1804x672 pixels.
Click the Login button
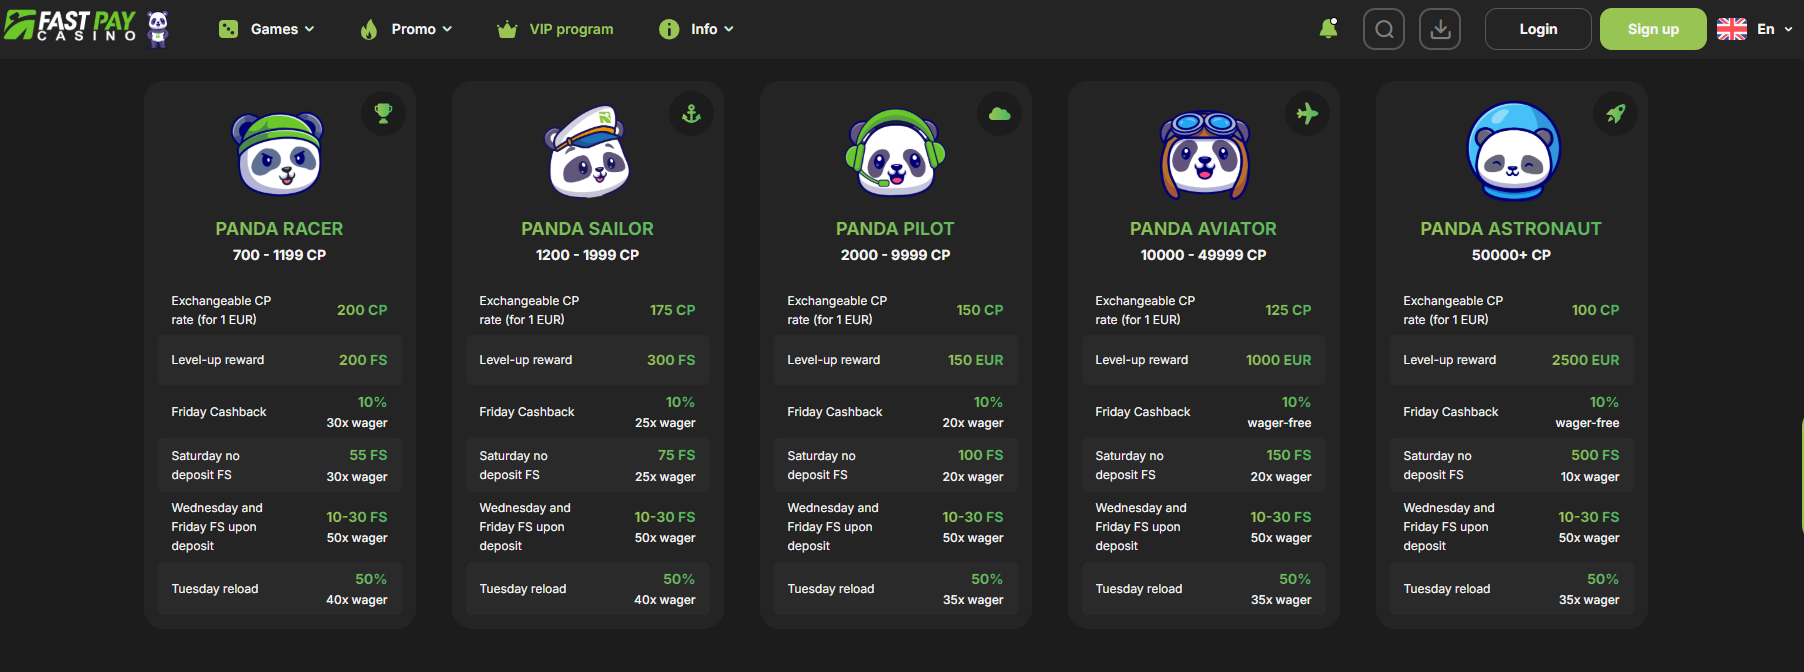1538,29
